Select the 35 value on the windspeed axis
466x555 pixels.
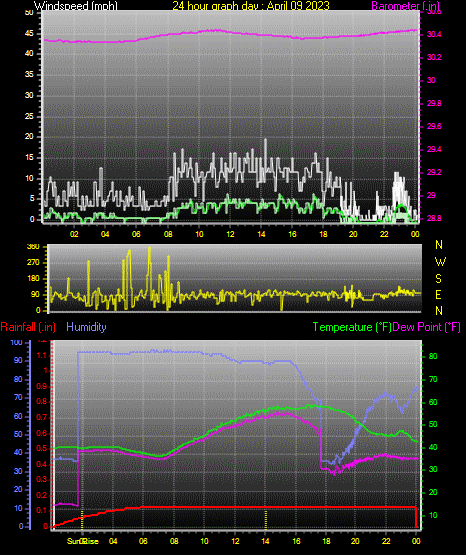coord(29,74)
